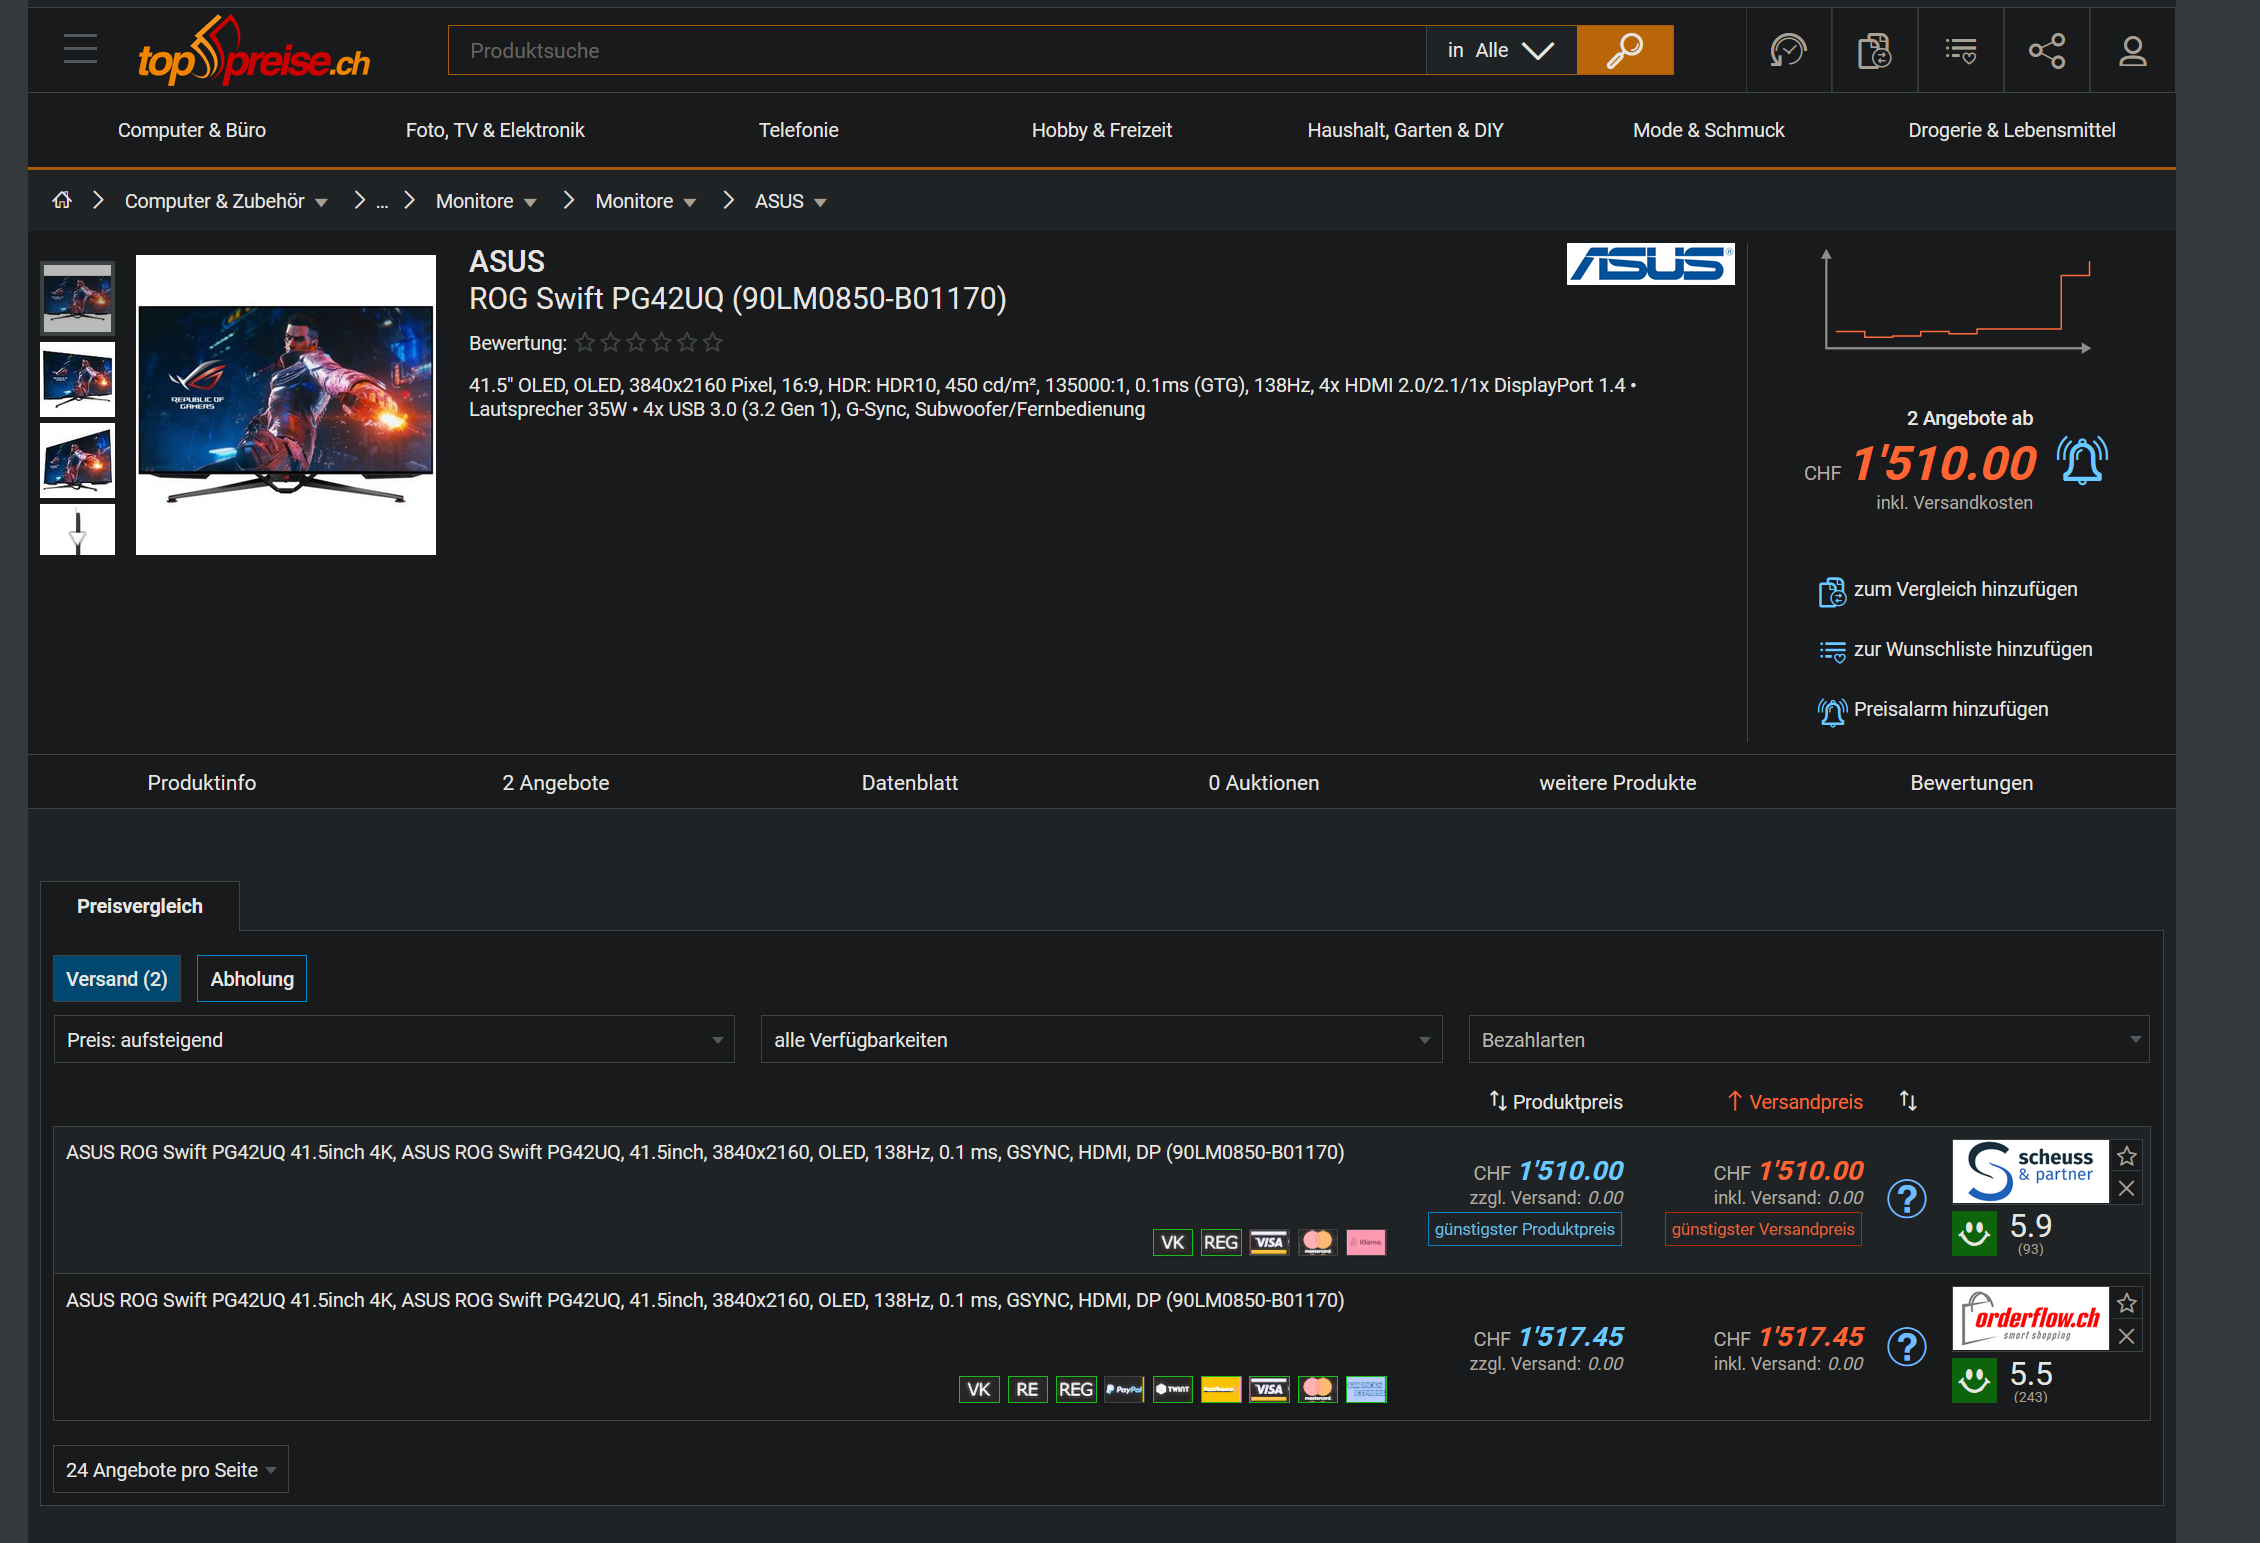Switch to the Datenblatt tab
2260x1543 pixels.
pos(909,783)
